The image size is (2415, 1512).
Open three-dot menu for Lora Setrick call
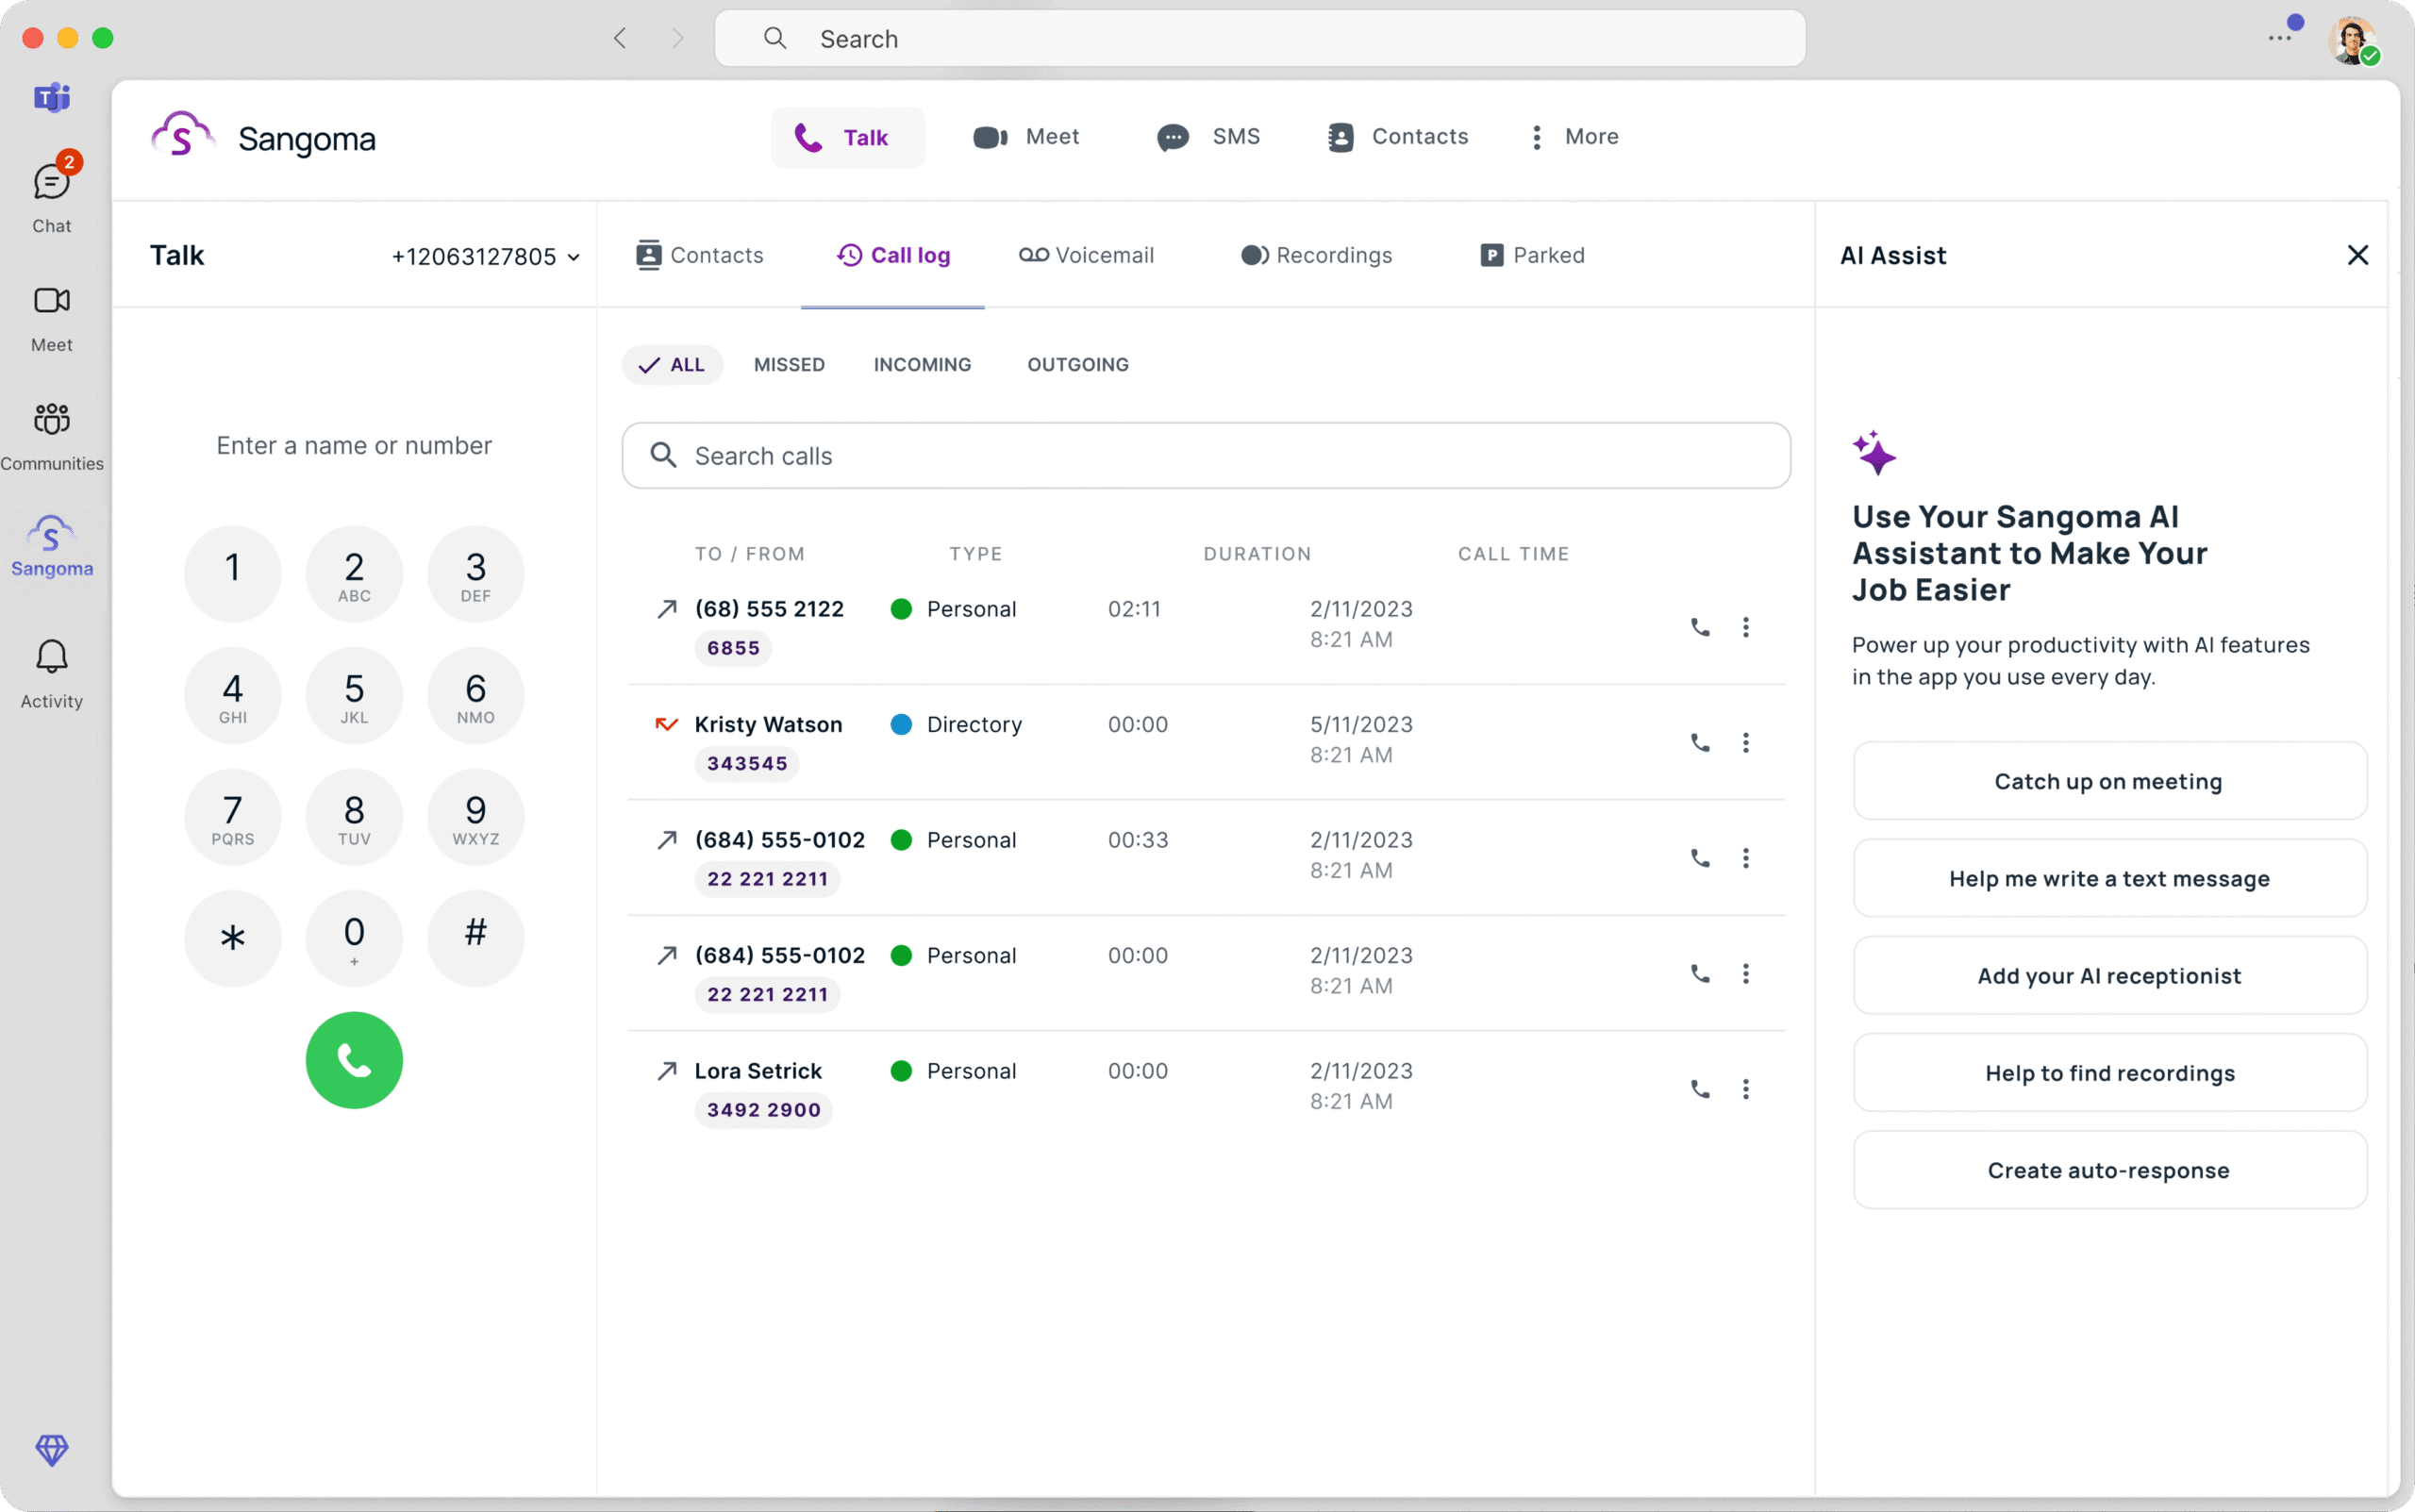tap(1745, 1088)
